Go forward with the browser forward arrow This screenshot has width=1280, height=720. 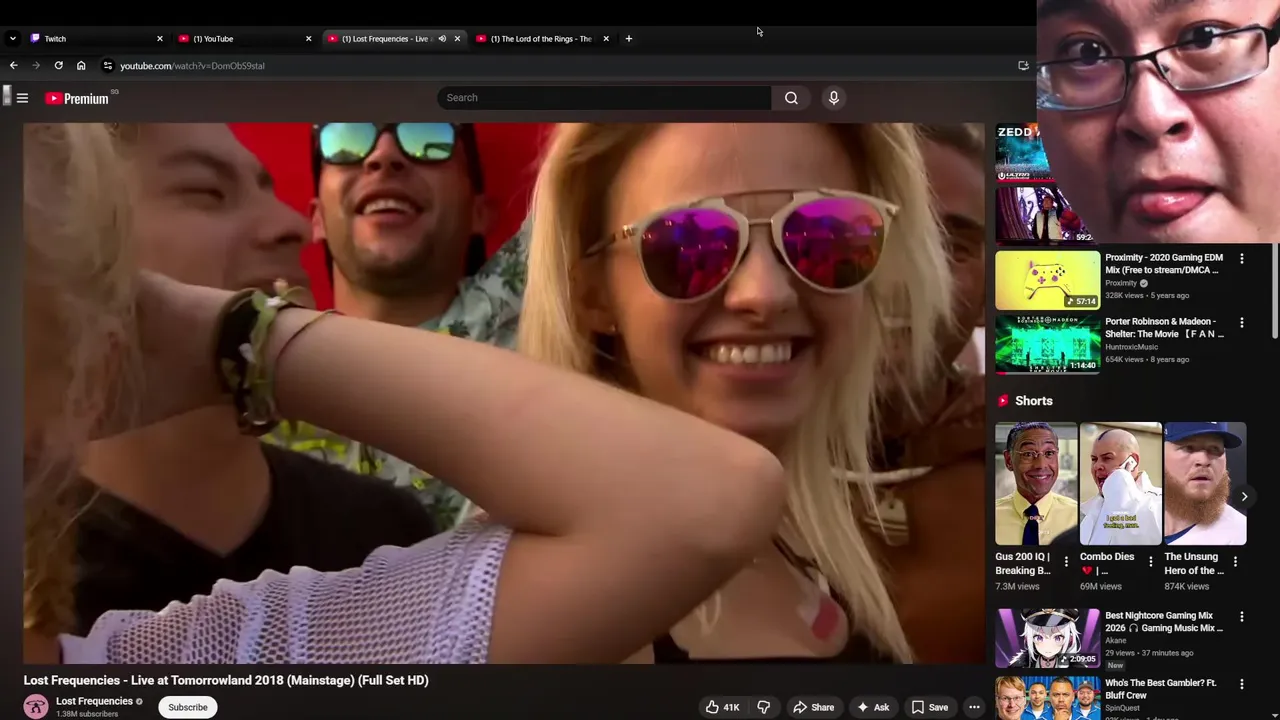pyautogui.click(x=35, y=66)
